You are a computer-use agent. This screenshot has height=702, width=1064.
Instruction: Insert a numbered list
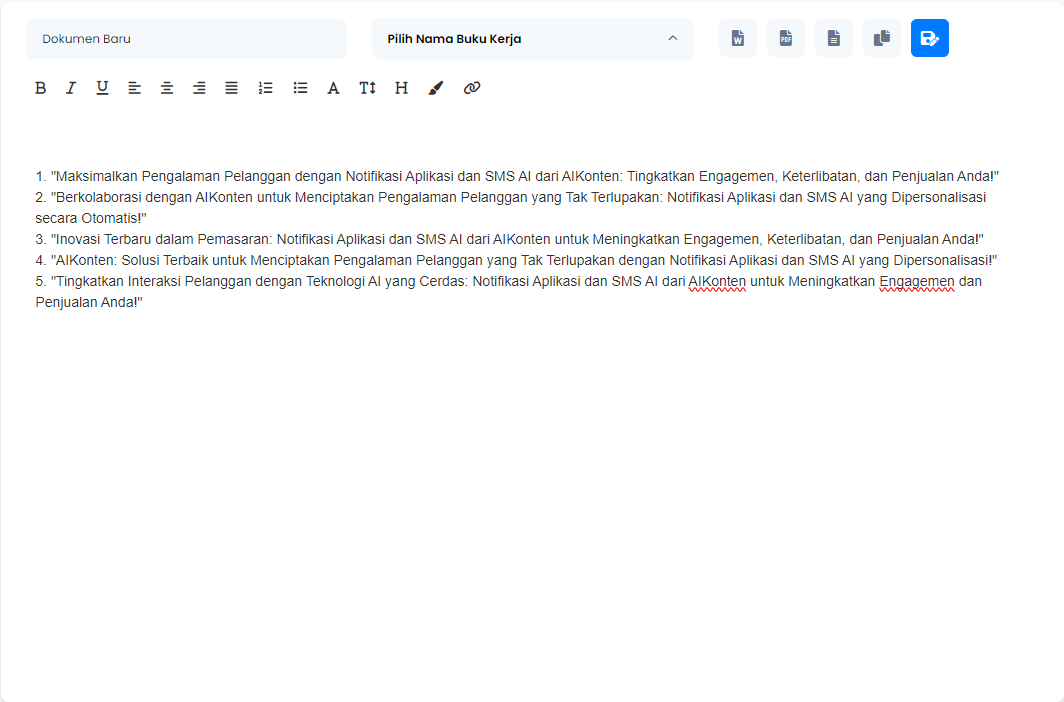pos(265,88)
